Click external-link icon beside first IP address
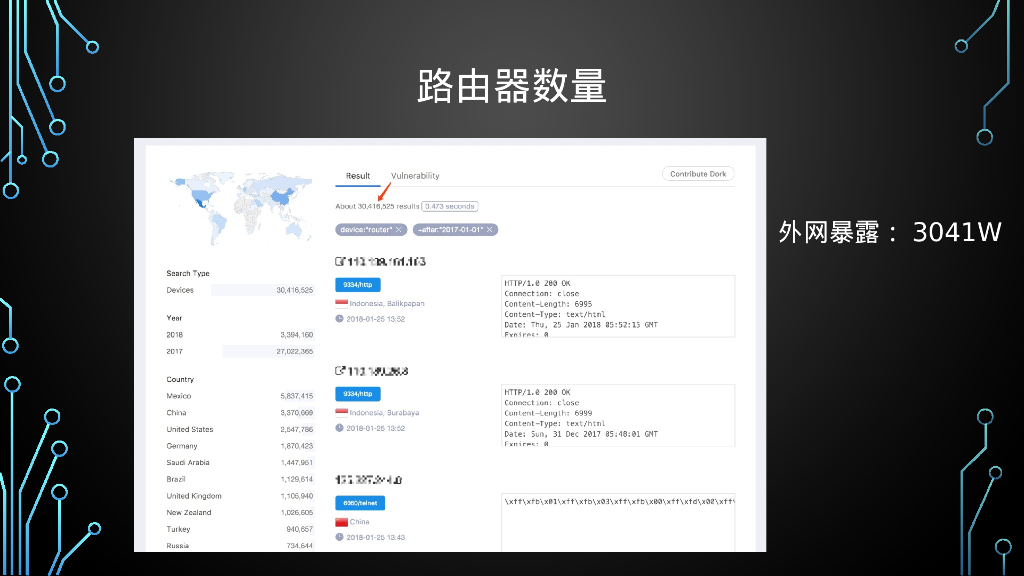Image resolution: width=1024 pixels, height=576 pixels. pos(340,262)
